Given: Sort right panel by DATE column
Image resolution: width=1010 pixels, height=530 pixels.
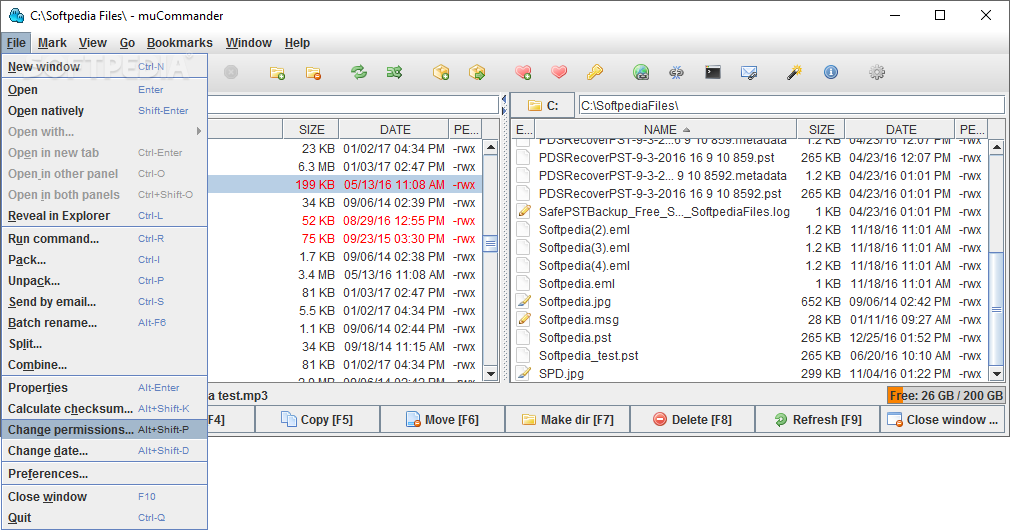Looking at the screenshot, I should coord(900,129).
